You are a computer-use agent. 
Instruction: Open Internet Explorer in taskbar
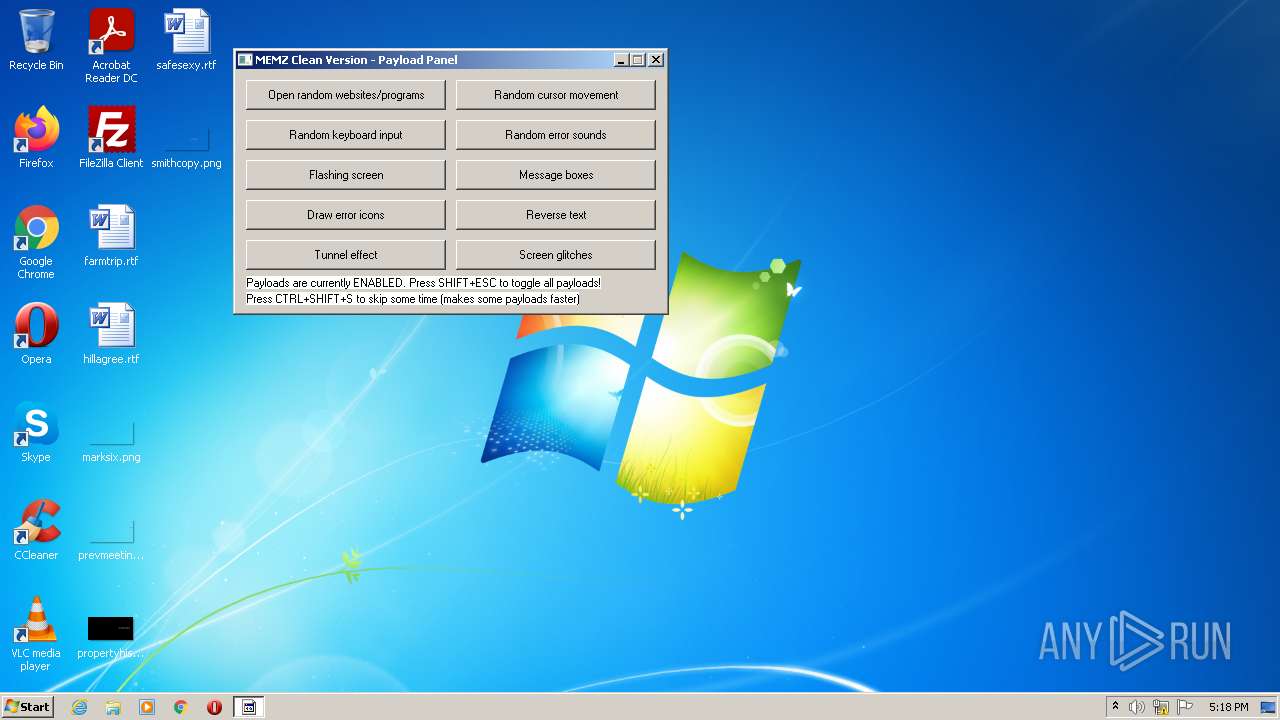click(x=79, y=707)
